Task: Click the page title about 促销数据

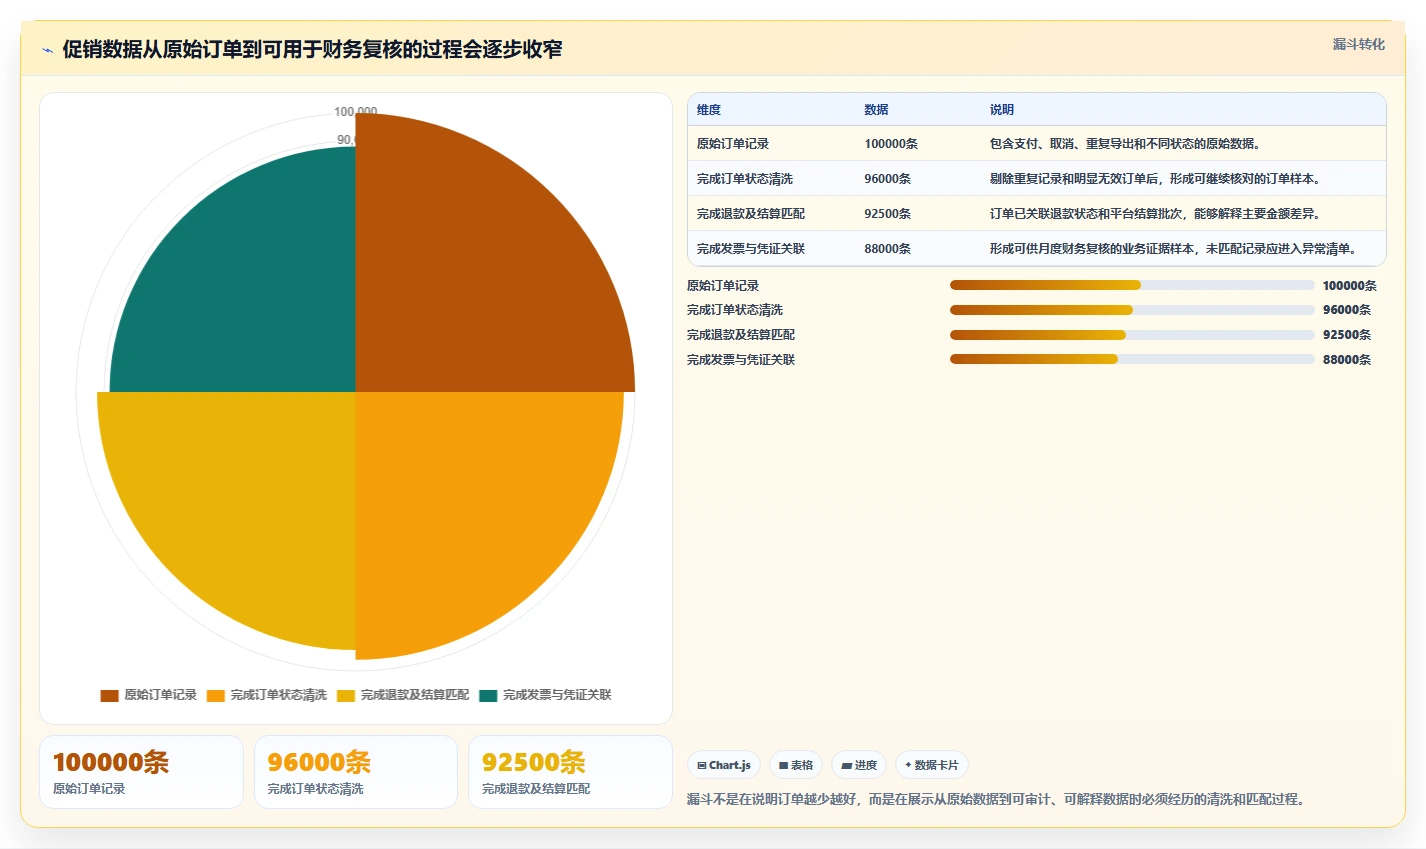Action: [x=312, y=49]
